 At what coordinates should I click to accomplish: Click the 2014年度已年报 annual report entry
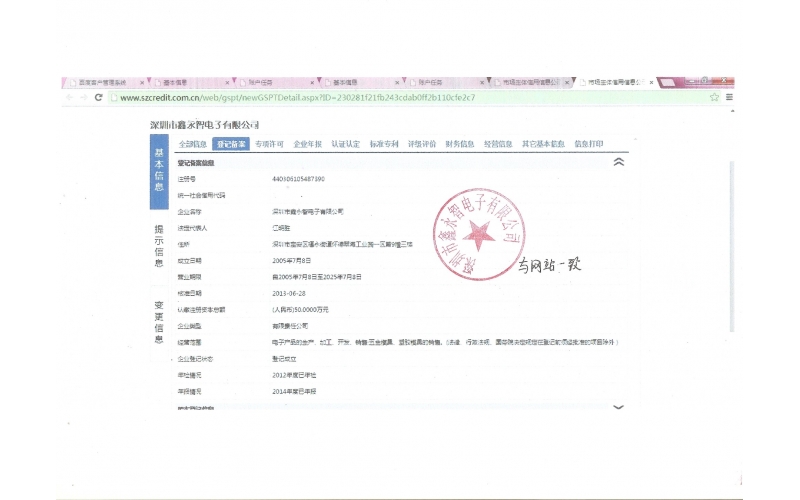[x=294, y=391]
